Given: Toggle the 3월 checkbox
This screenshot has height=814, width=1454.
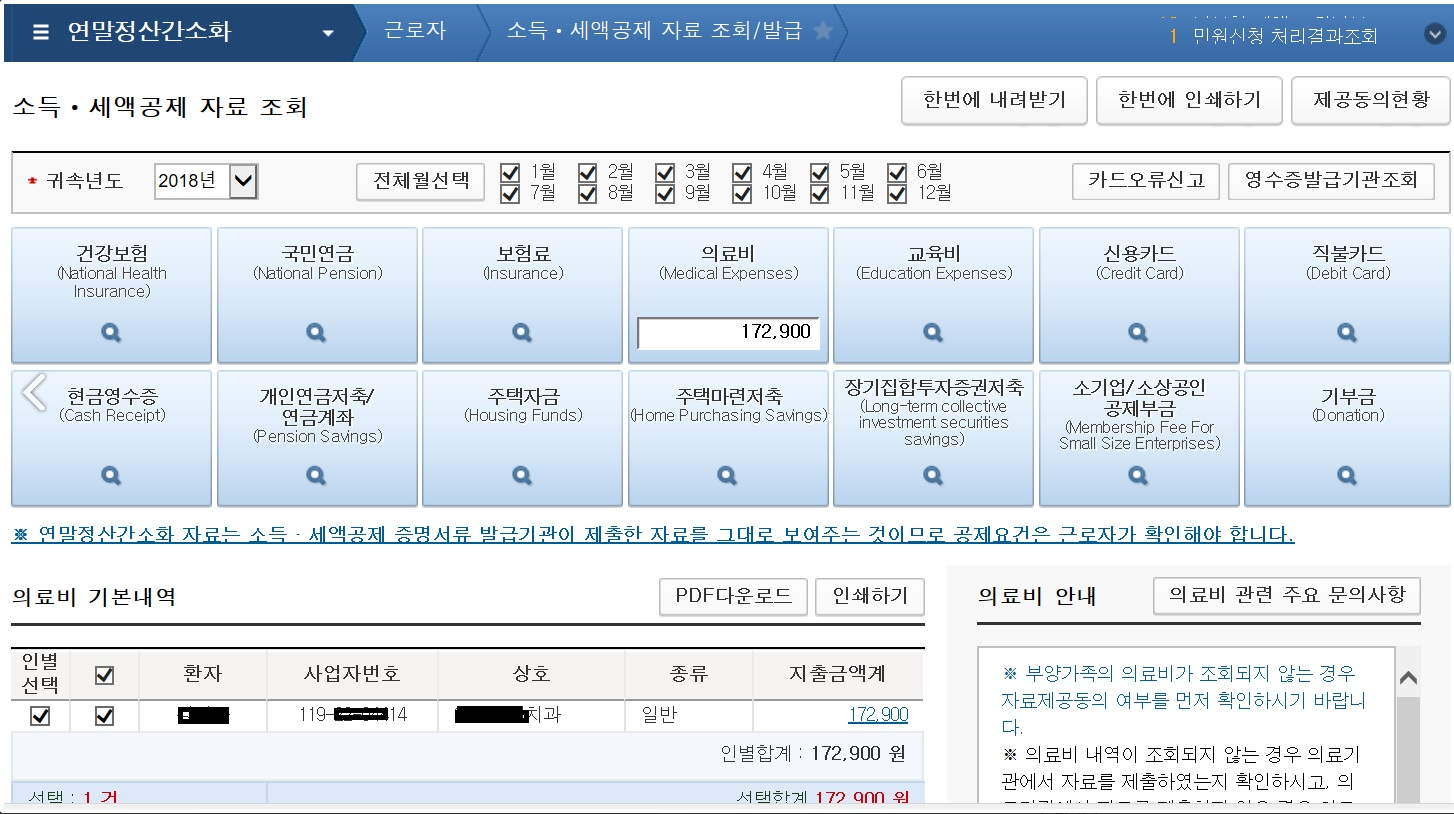Looking at the screenshot, I should [x=665, y=172].
